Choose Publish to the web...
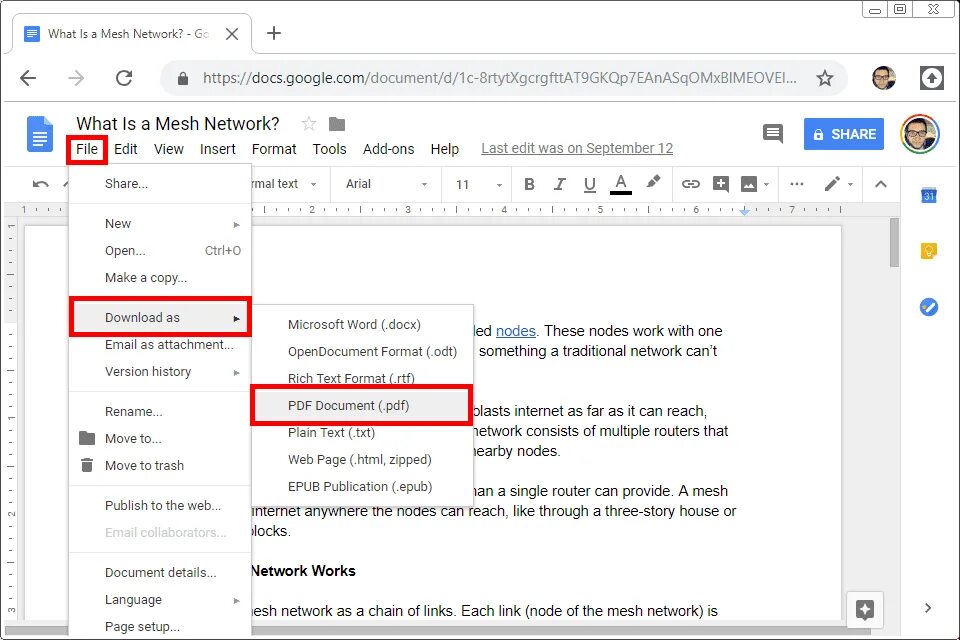Viewport: 960px width, 640px height. coord(160,505)
